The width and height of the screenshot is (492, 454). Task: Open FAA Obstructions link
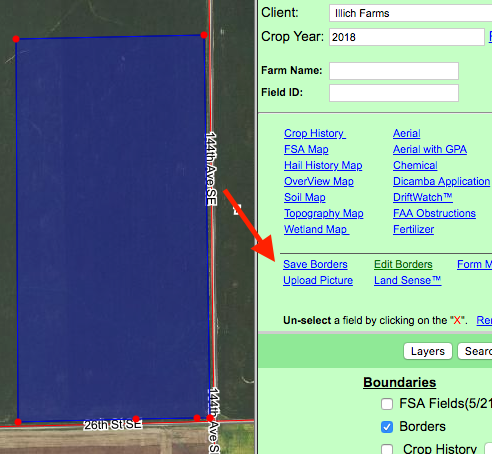[434, 213]
